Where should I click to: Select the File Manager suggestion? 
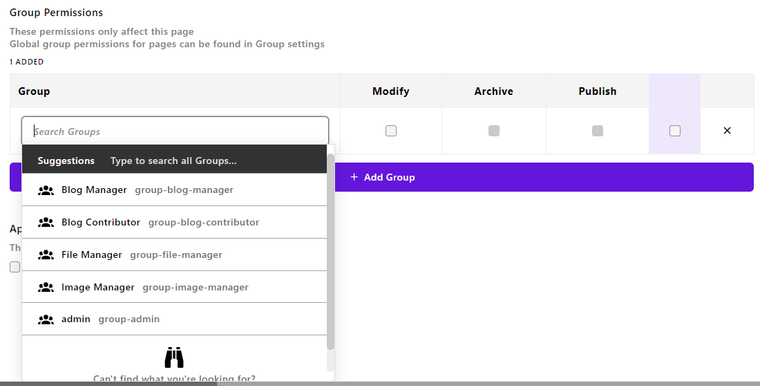(174, 255)
